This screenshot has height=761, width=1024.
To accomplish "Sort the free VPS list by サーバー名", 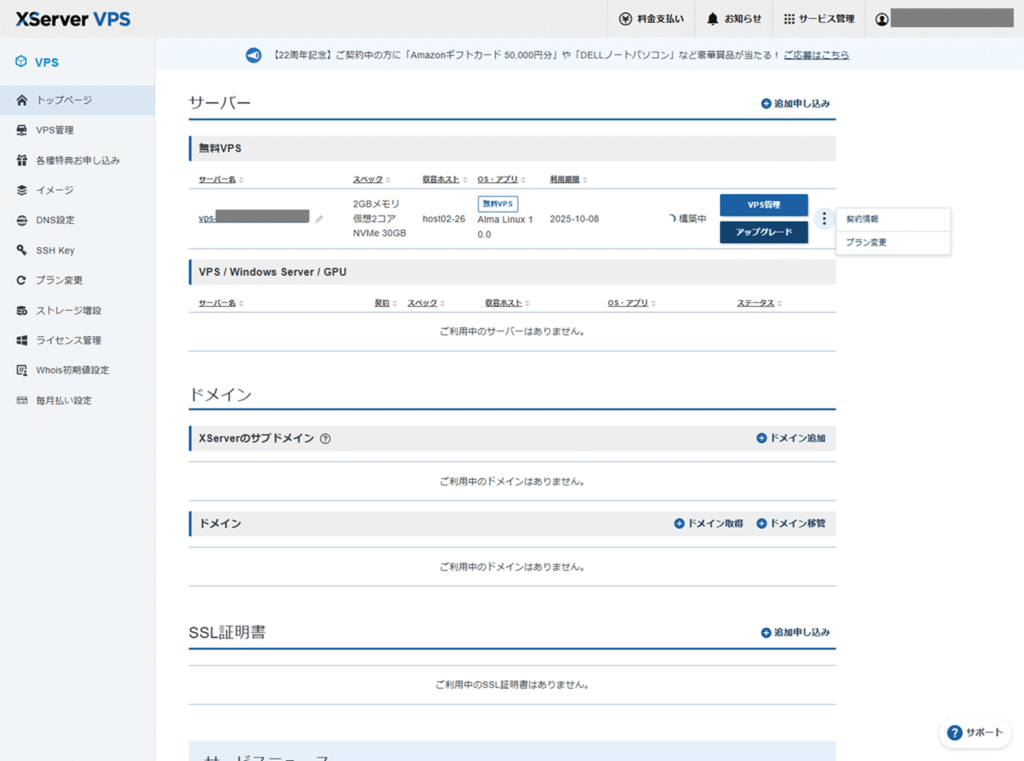I will click(x=220, y=180).
